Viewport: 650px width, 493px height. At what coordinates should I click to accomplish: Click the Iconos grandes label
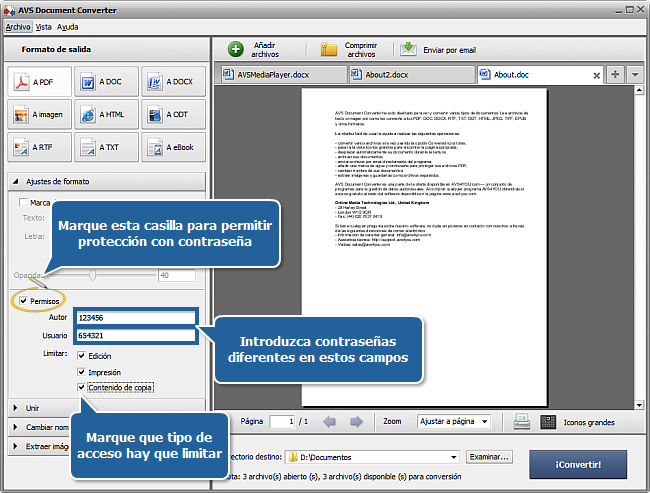tap(589, 423)
